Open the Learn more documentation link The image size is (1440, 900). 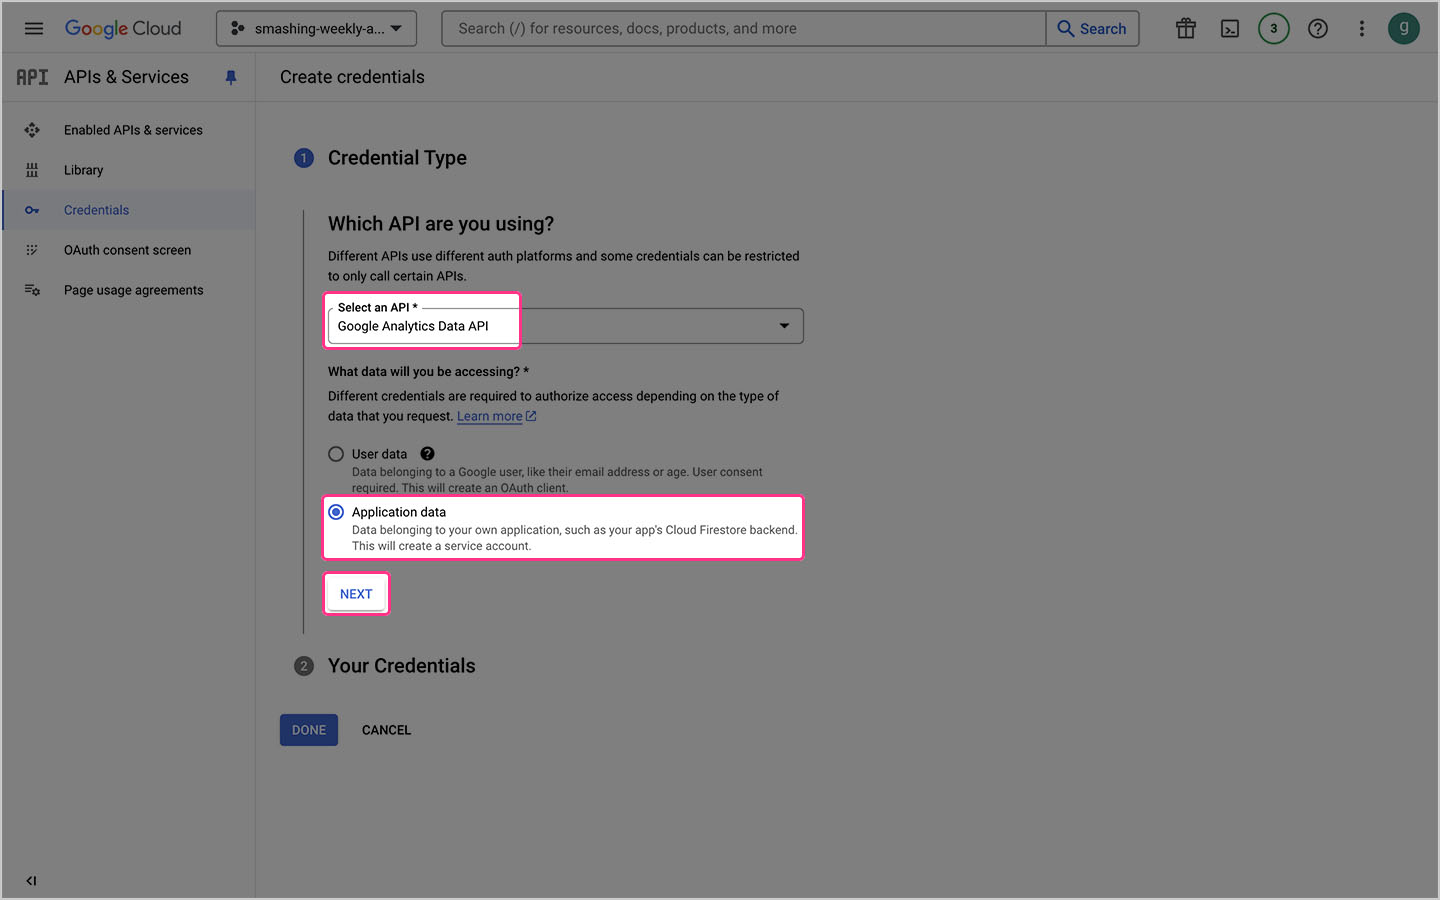coord(489,415)
